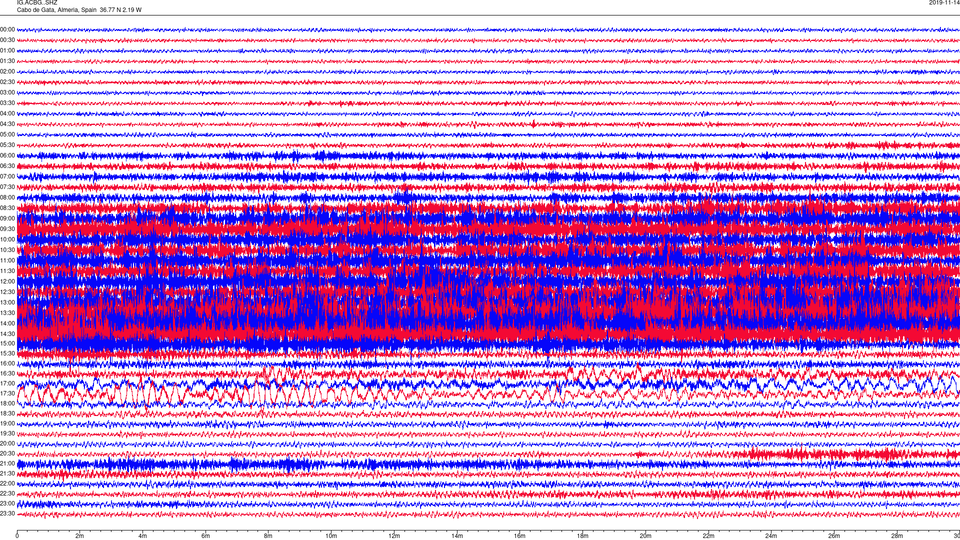Screen dimensions: 960x540
Task: Select the 08:00 time row label
Action: [7, 197]
